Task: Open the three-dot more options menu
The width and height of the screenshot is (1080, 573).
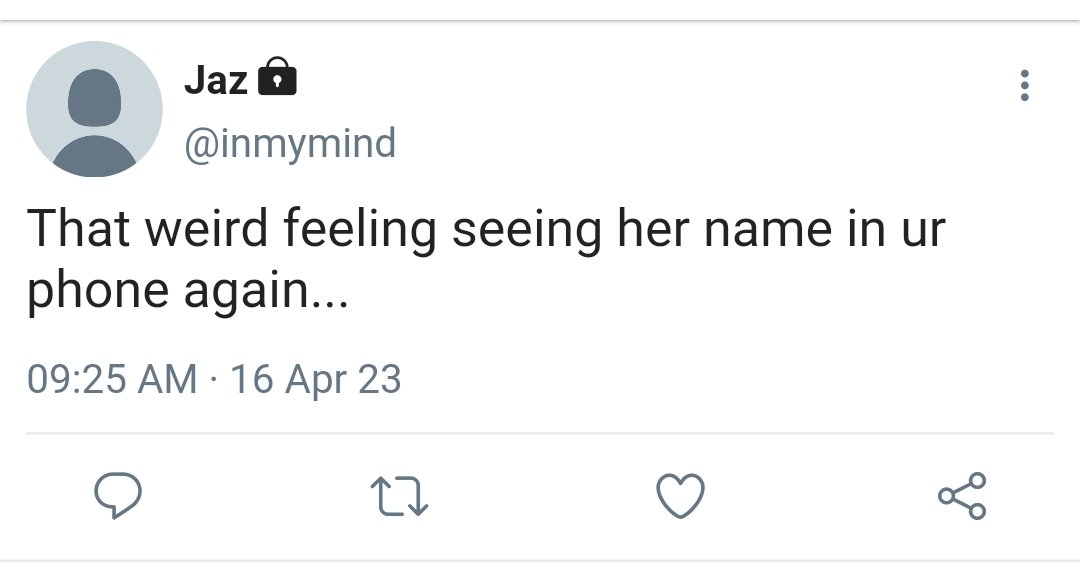Action: [1025, 85]
